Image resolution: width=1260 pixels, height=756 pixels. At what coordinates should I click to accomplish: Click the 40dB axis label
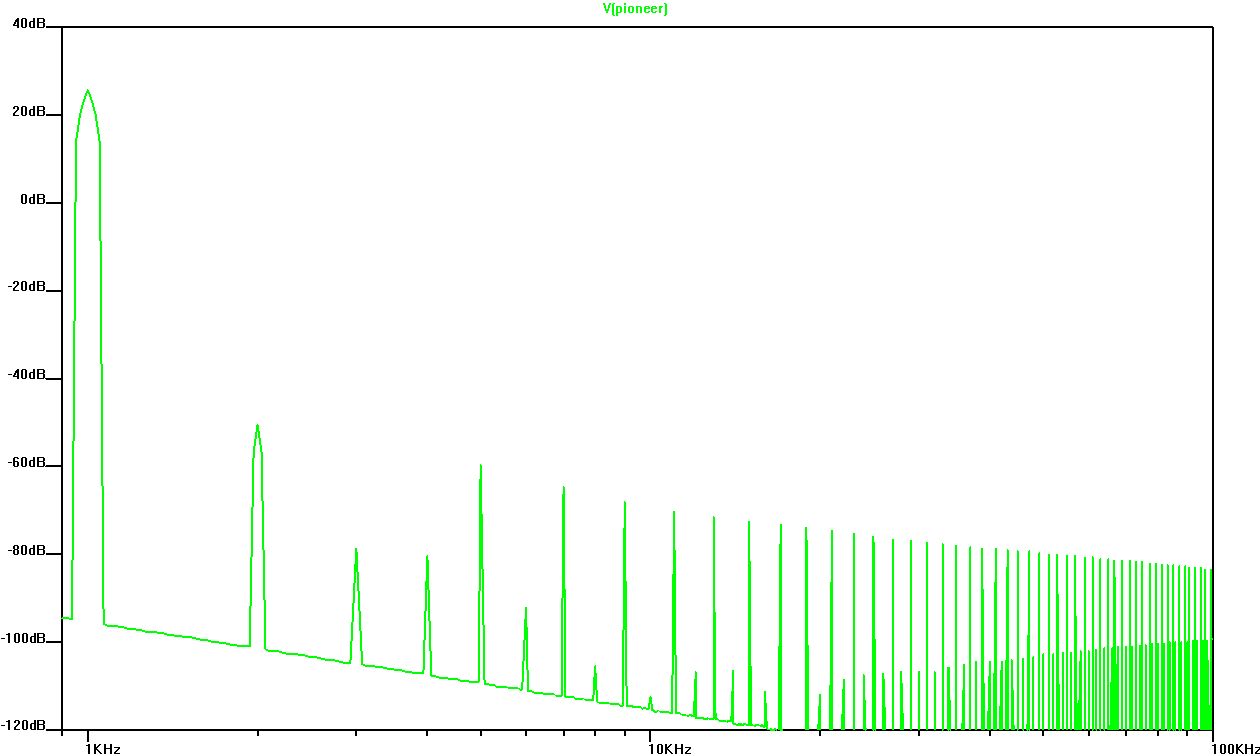[x=28, y=24]
